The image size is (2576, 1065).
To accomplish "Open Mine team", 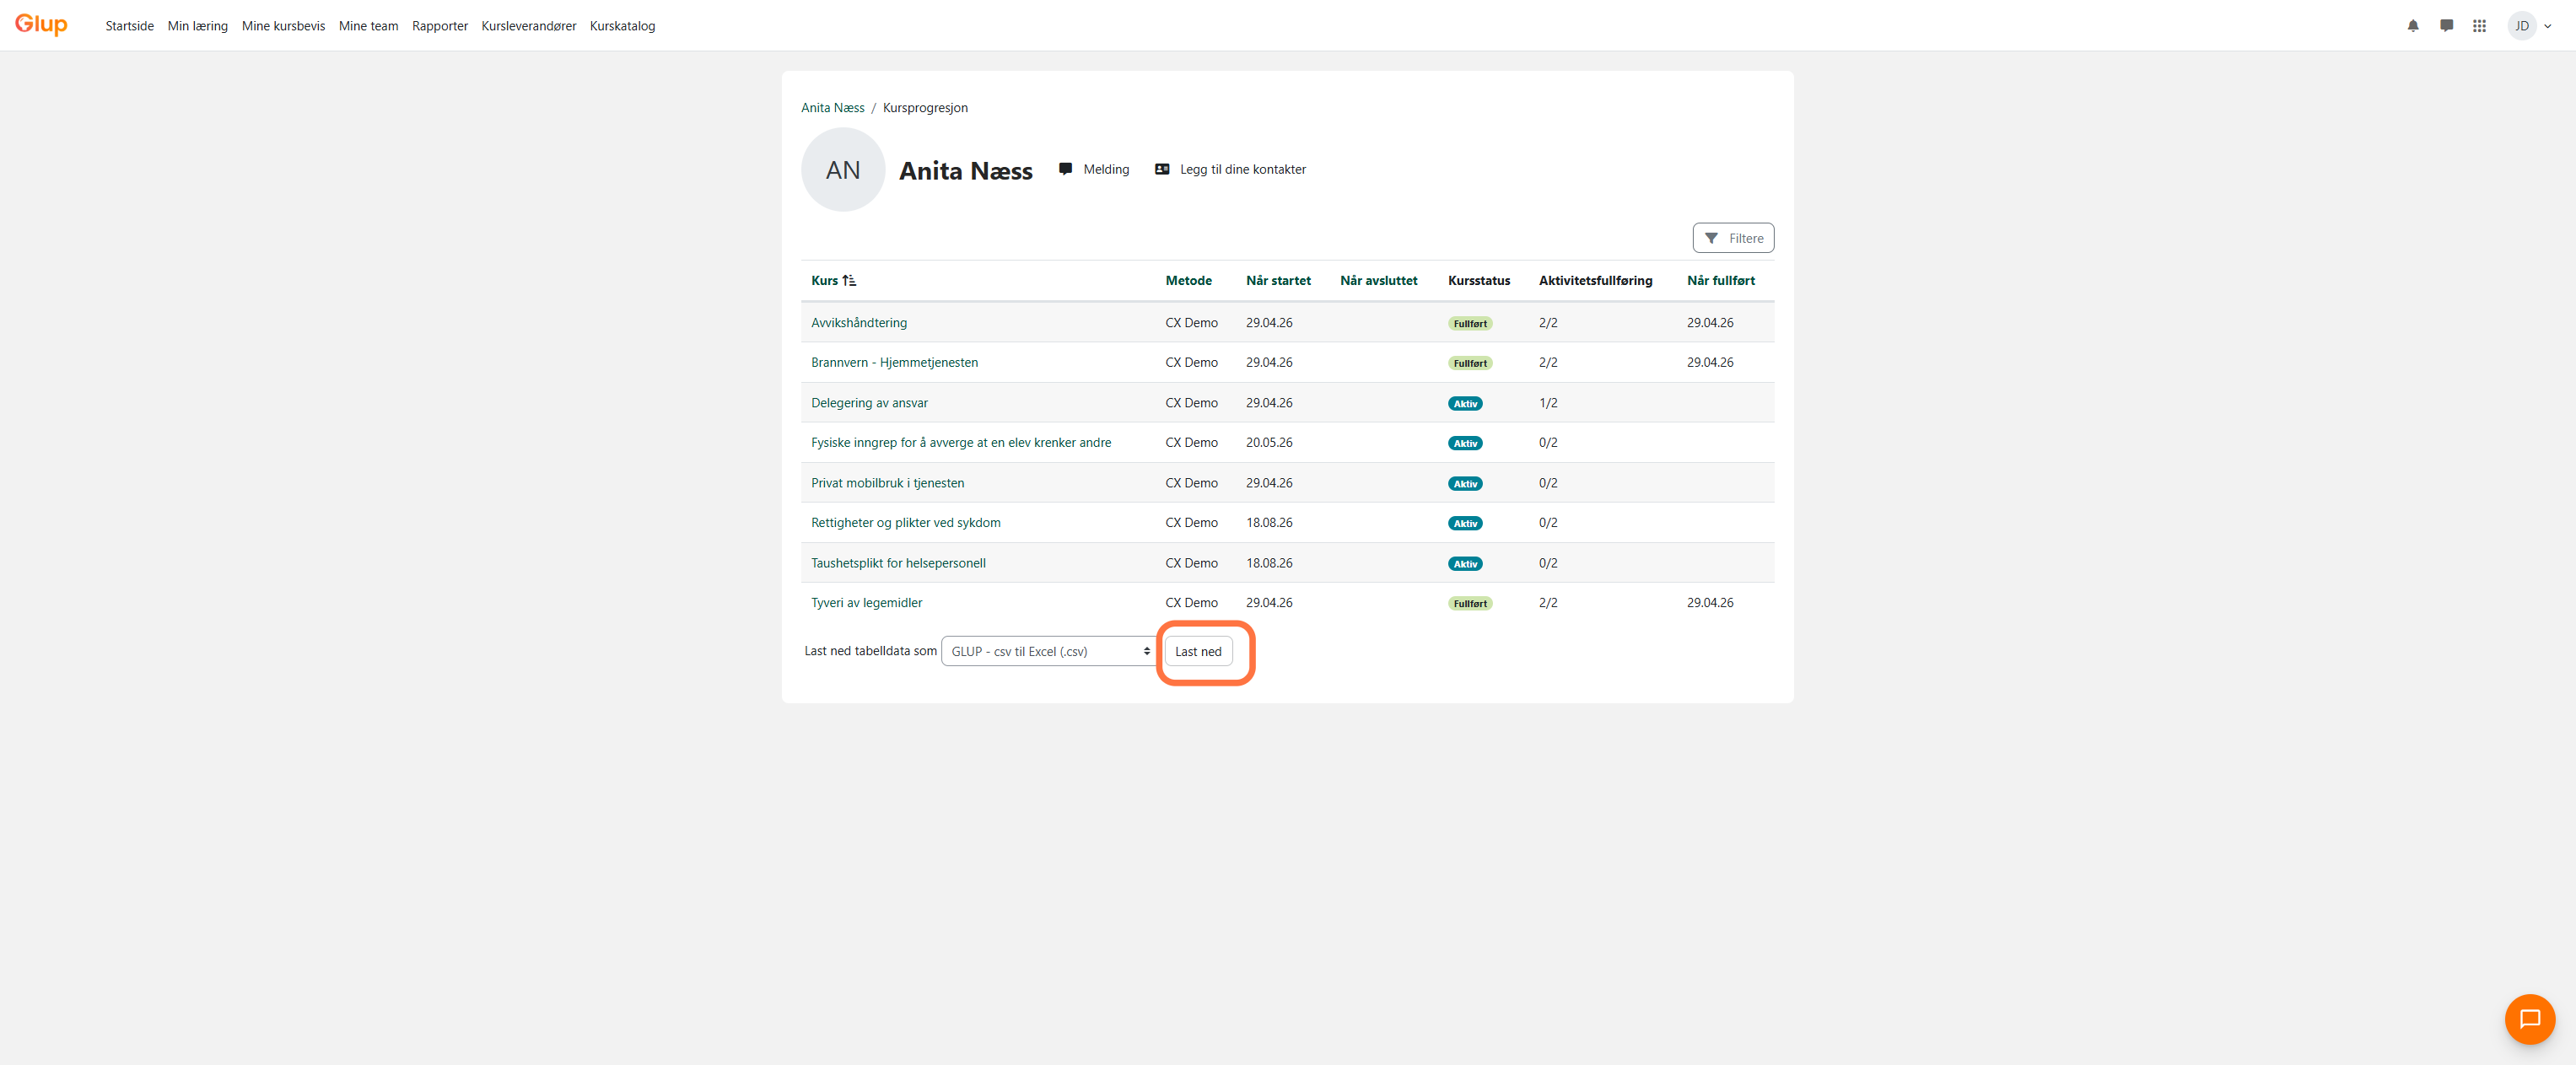I will point(368,26).
